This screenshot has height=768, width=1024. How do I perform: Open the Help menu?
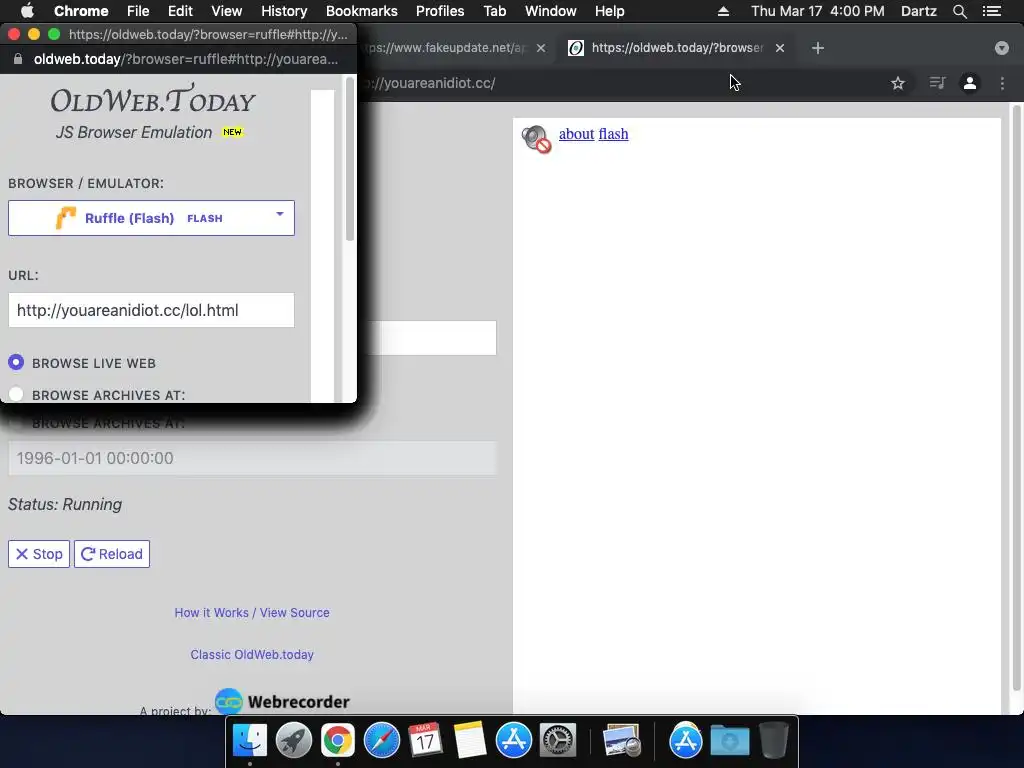(609, 11)
